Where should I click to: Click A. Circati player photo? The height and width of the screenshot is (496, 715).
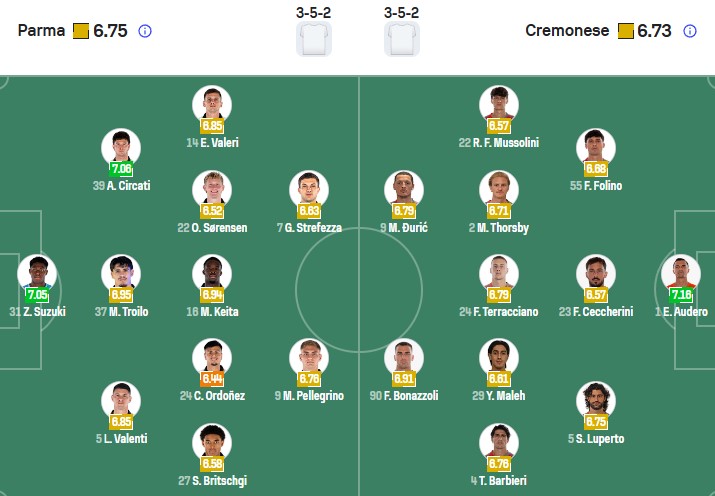121,147
